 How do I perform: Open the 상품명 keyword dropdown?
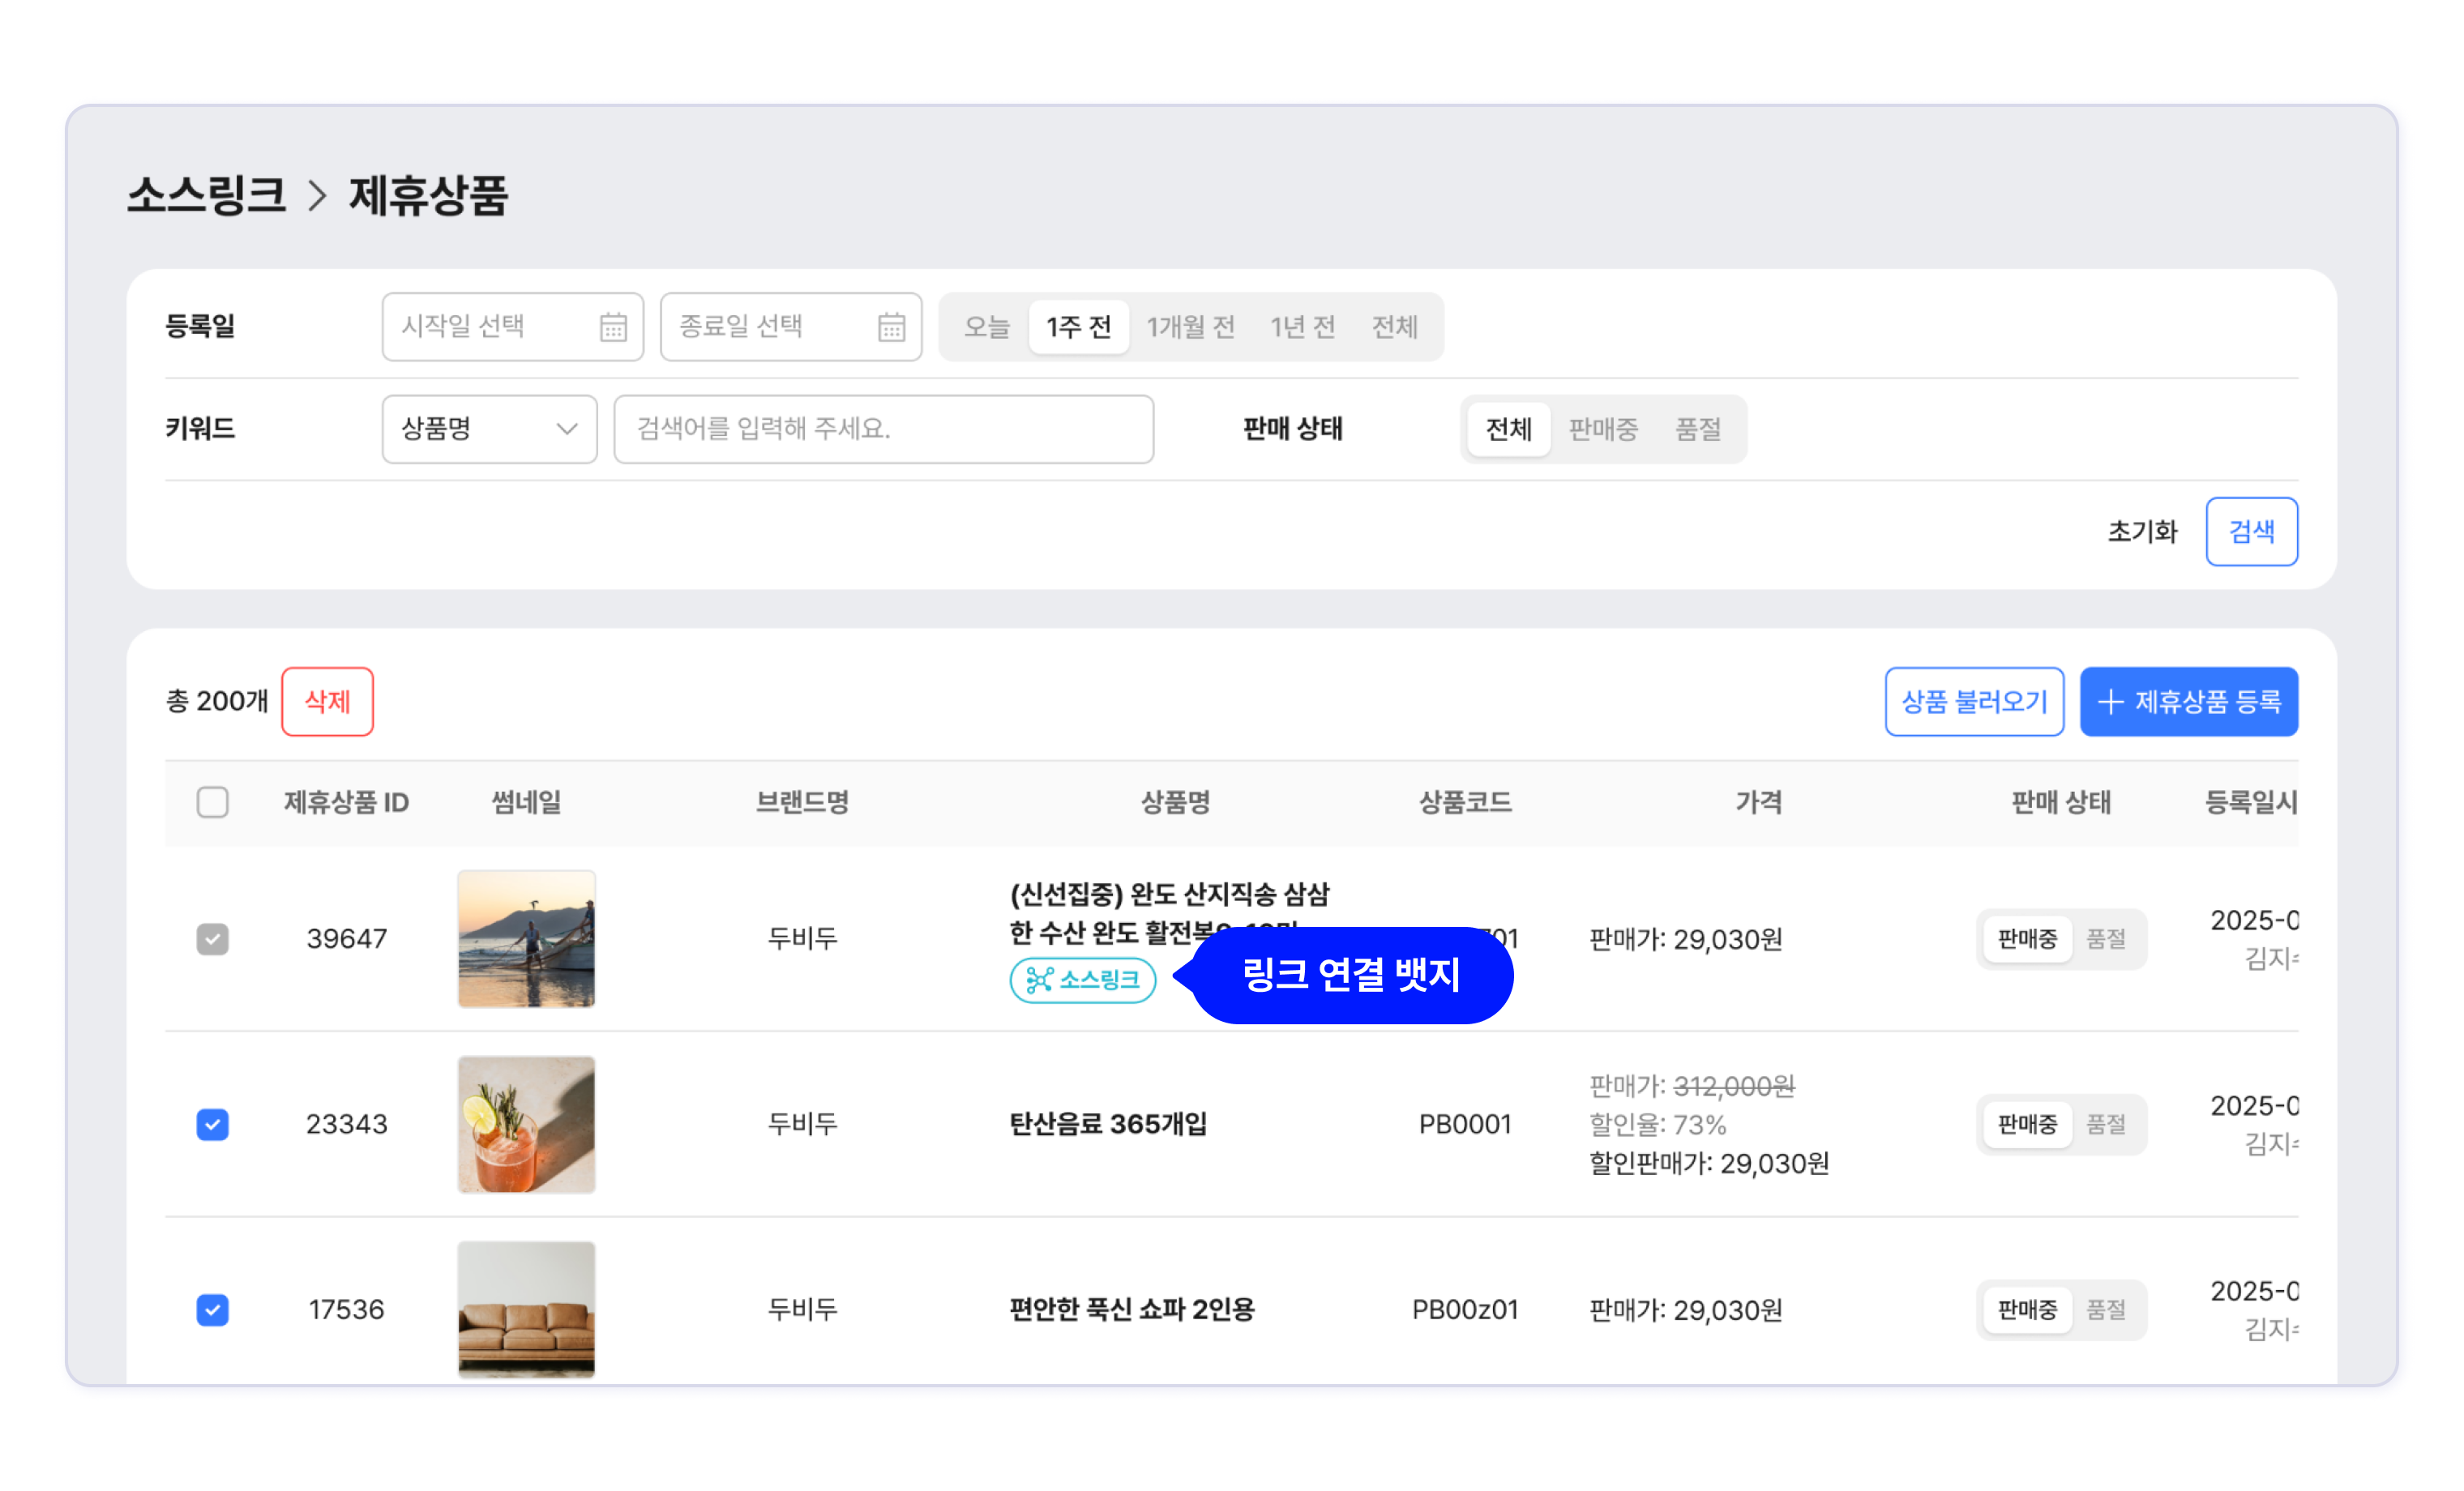pos(489,429)
